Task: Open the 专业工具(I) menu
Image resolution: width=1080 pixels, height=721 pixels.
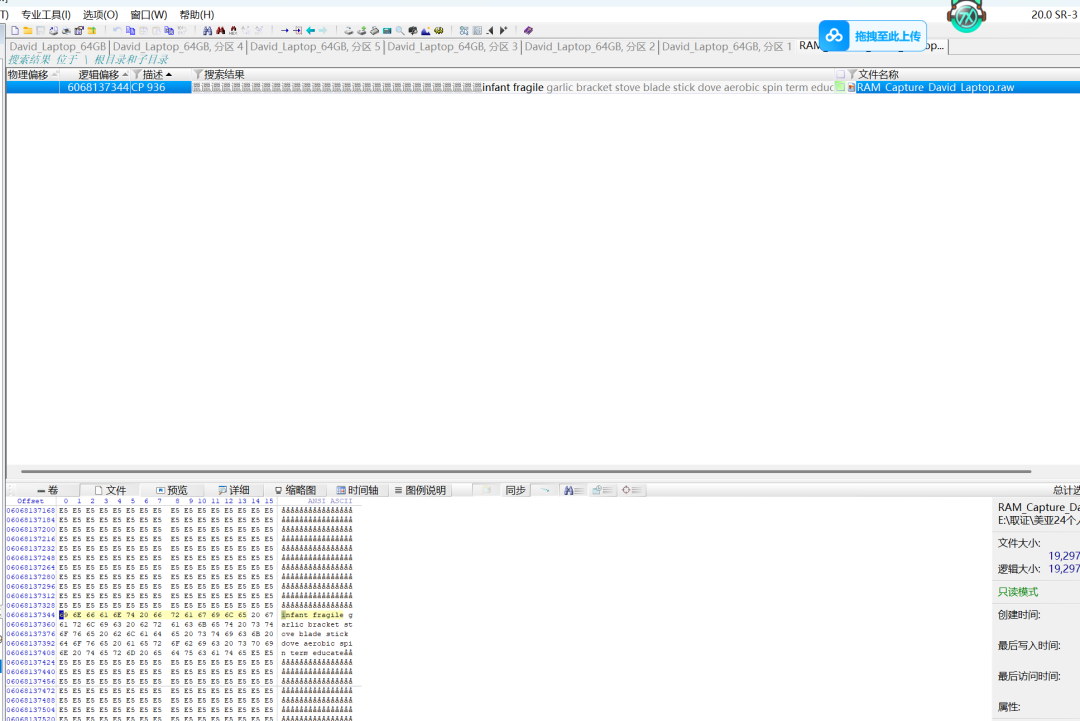Action: pyautogui.click(x=45, y=14)
